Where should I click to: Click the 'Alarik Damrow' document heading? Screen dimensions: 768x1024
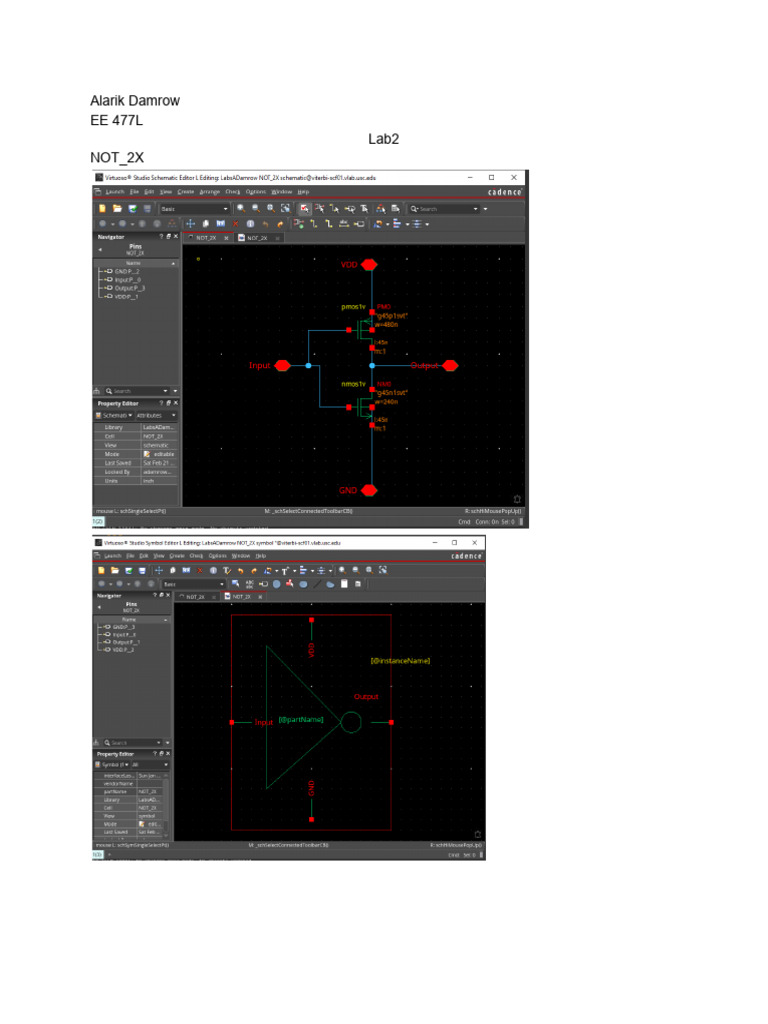click(x=135, y=101)
